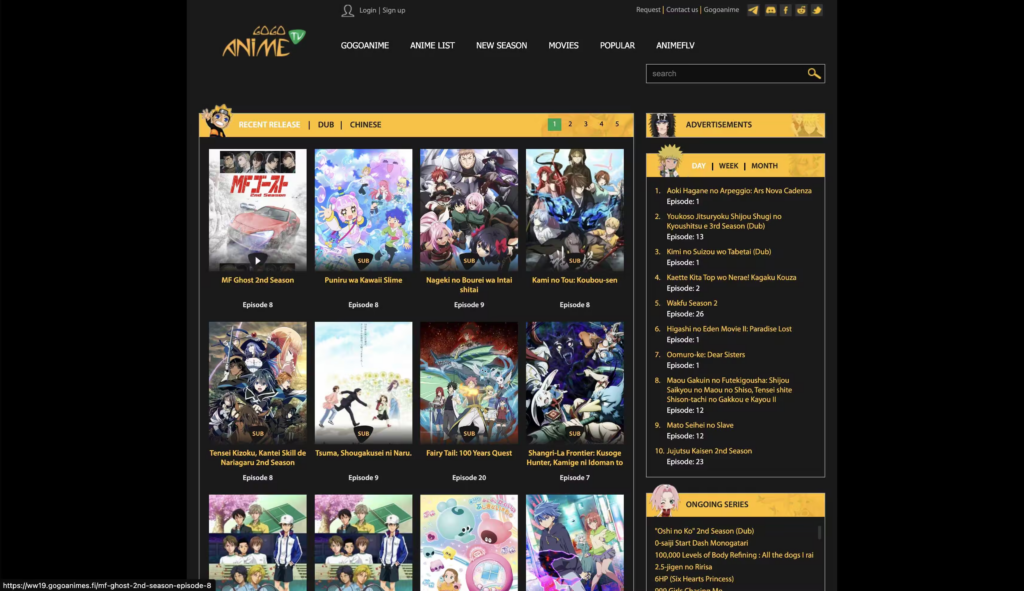The image size is (1024, 591).
Task: Open 6HP (Six Hearts Princess) link
Action: pyautogui.click(x=694, y=579)
